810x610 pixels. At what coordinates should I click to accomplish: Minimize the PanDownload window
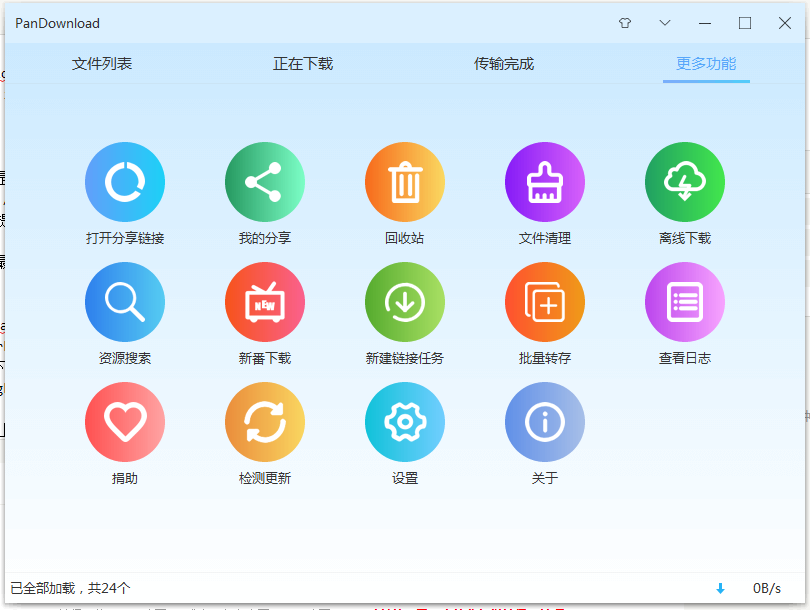pyautogui.click(x=705, y=23)
